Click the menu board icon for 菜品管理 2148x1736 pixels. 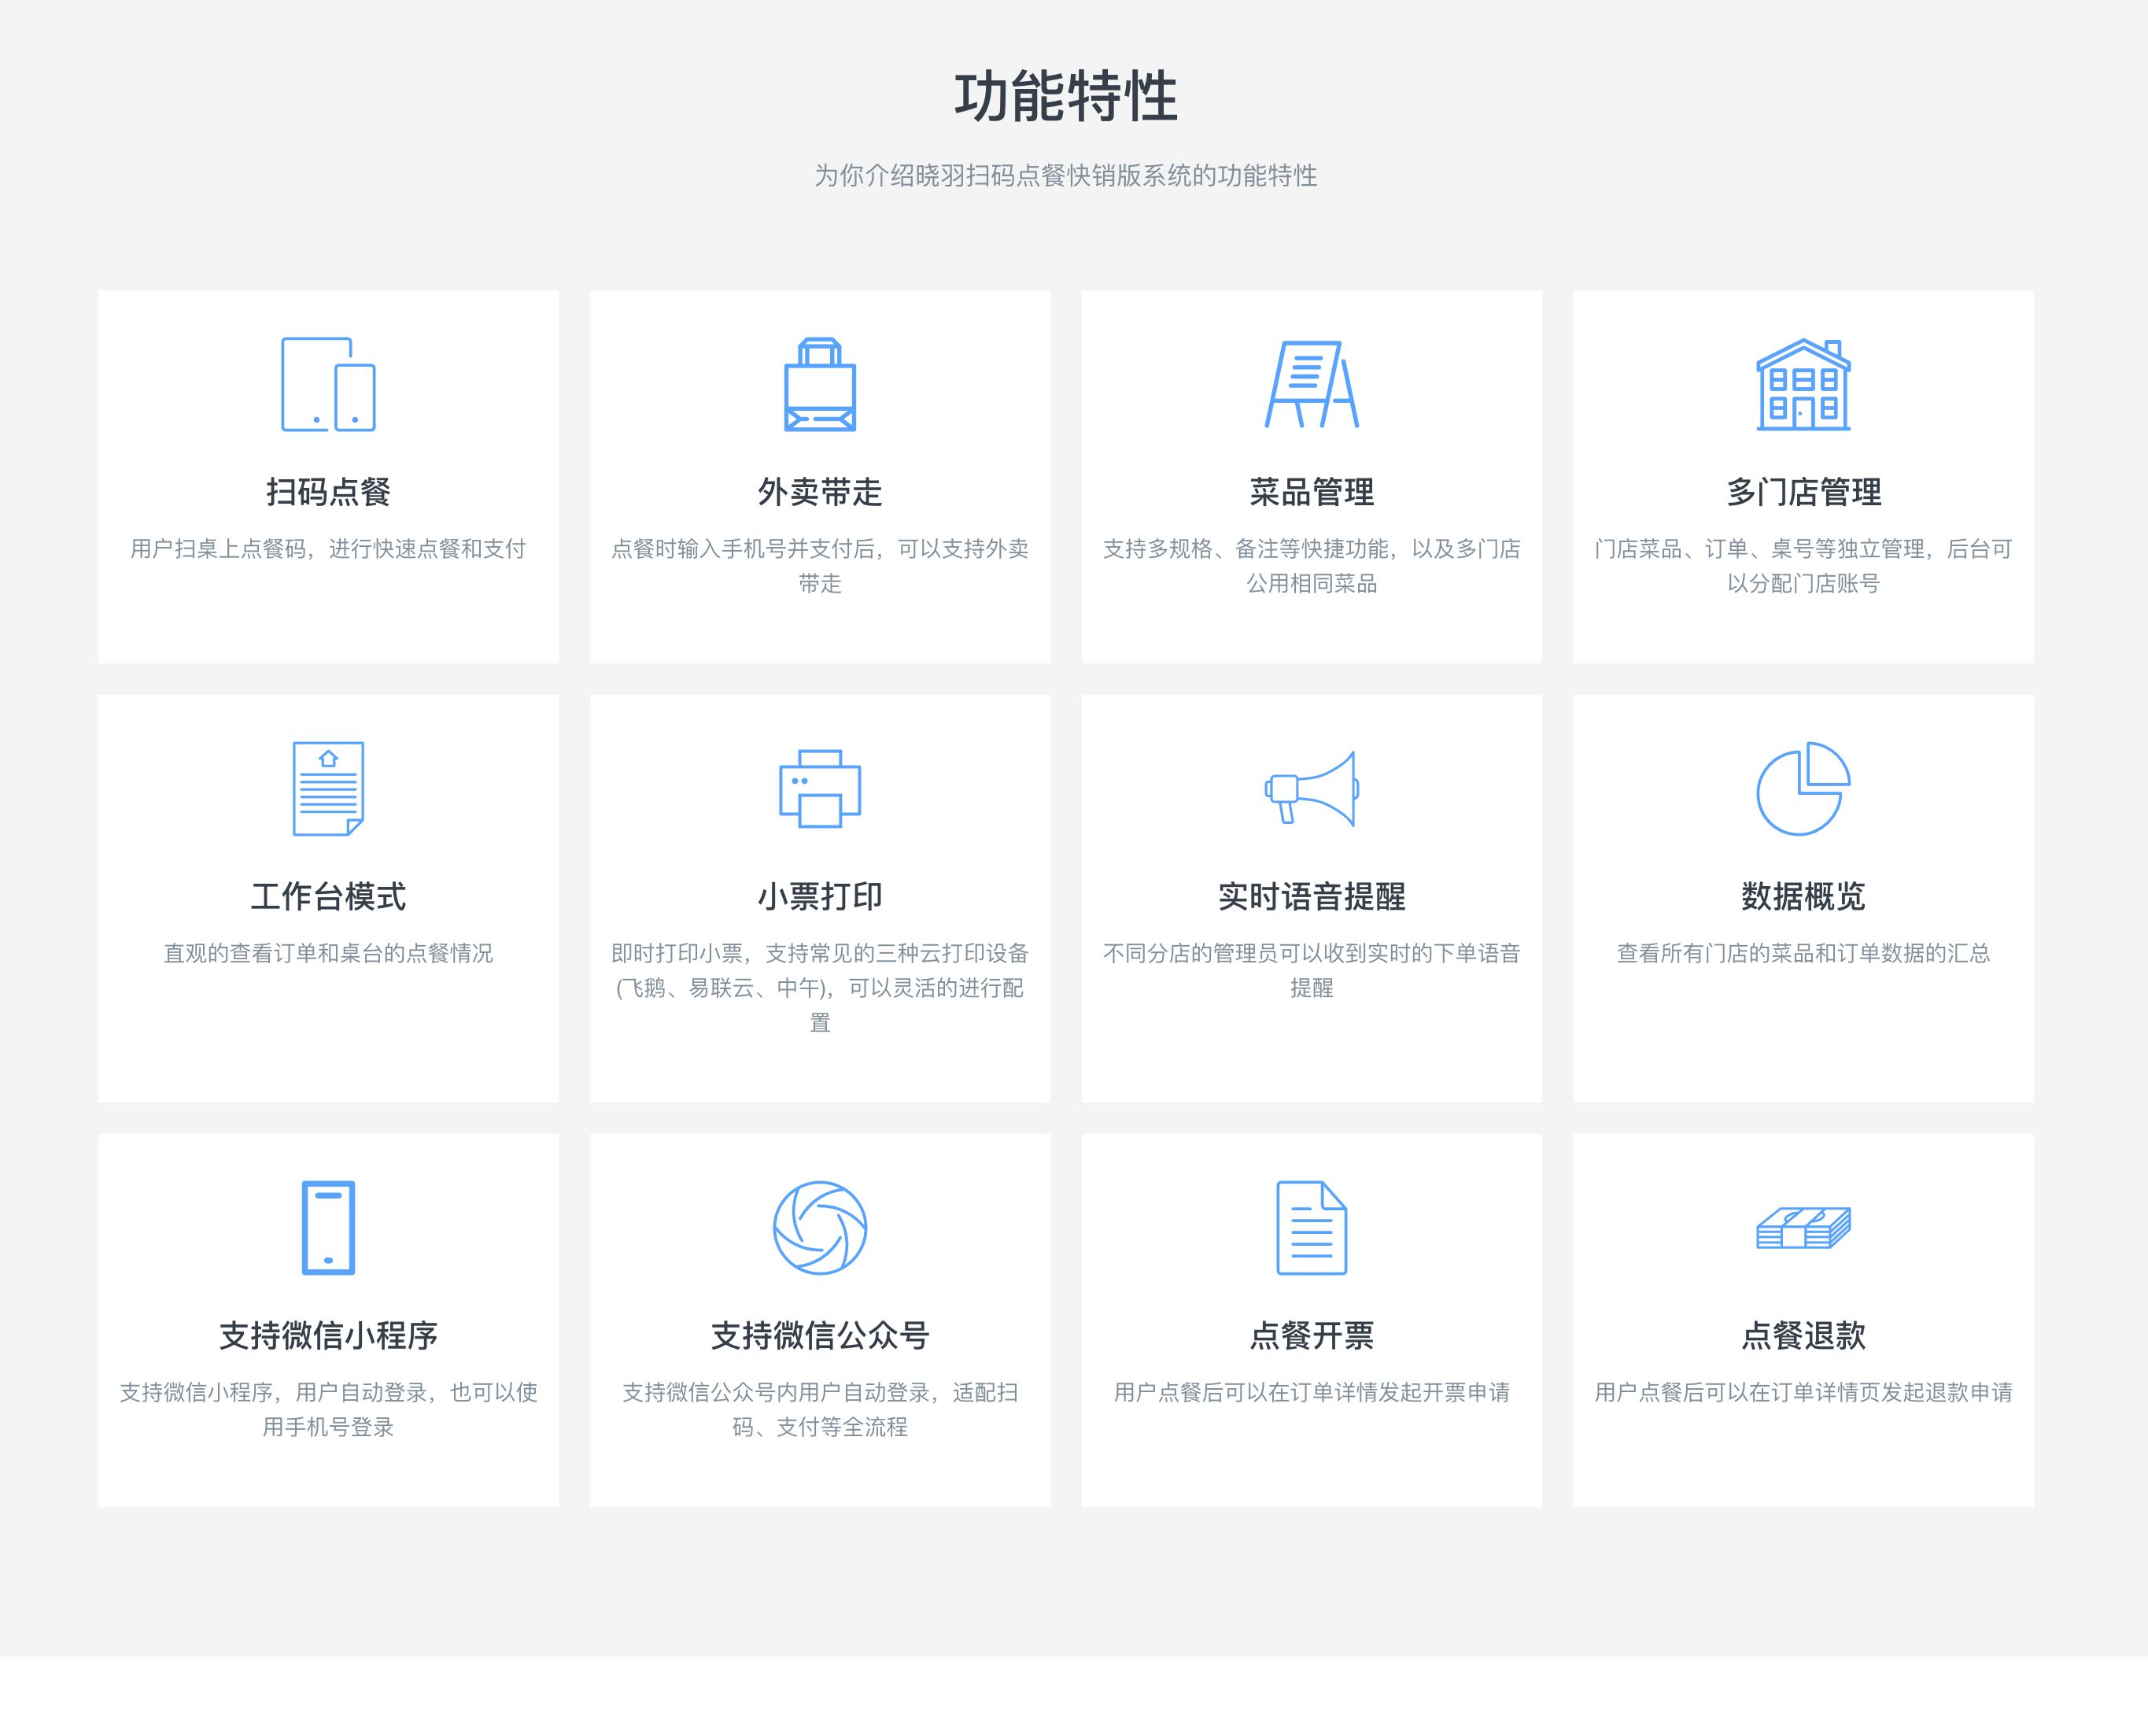pyautogui.click(x=1311, y=384)
